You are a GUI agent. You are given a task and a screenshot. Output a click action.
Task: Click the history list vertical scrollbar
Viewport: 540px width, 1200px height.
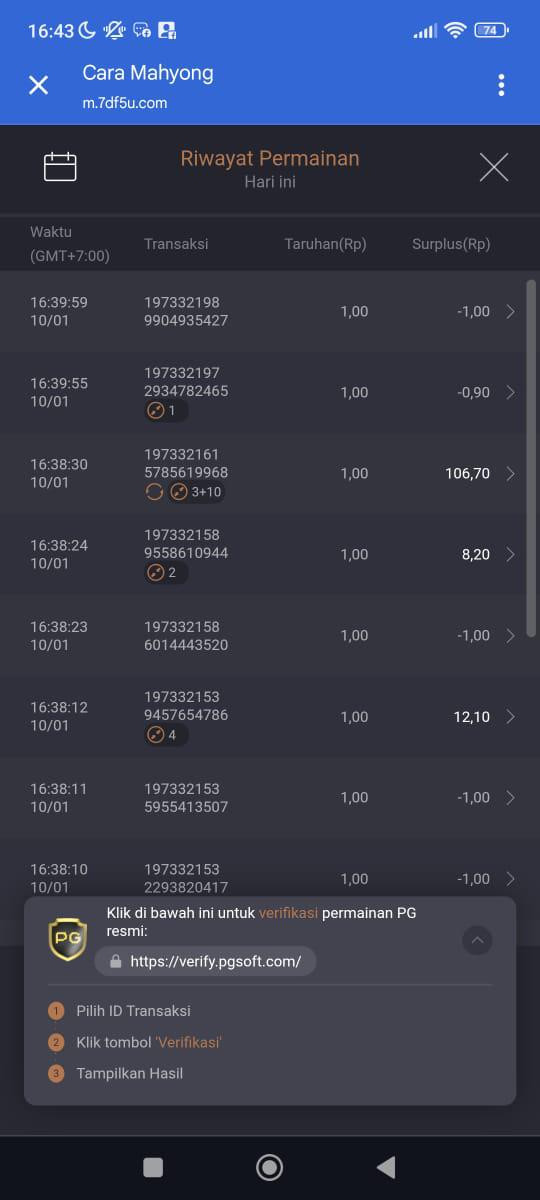point(531,450)
